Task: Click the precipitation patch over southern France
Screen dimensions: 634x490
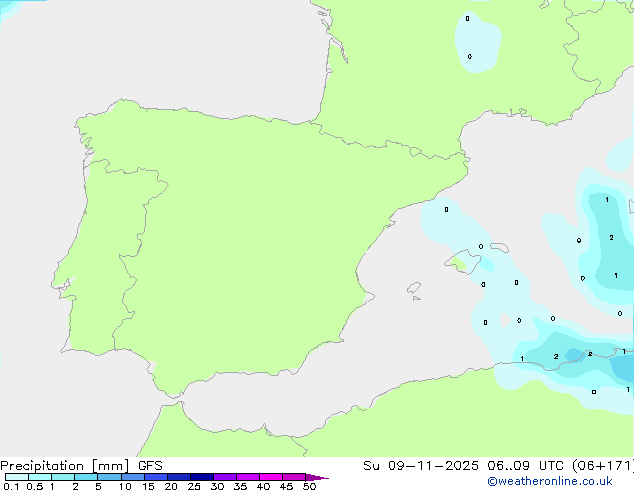Action: [475, 42]
